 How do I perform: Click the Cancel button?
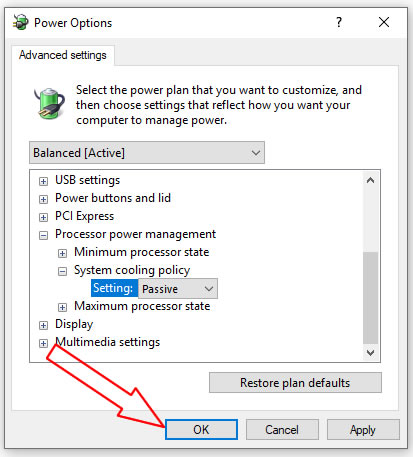coord(282,429)
